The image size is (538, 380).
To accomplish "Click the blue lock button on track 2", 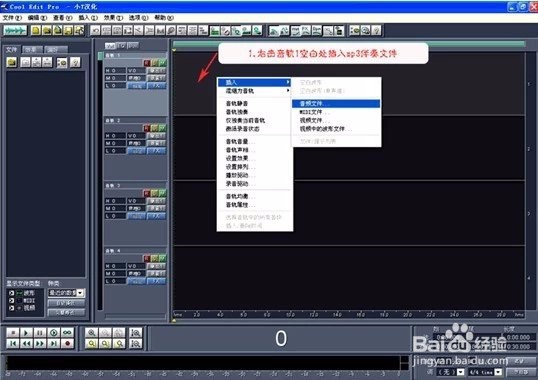I will click(137, 151).
